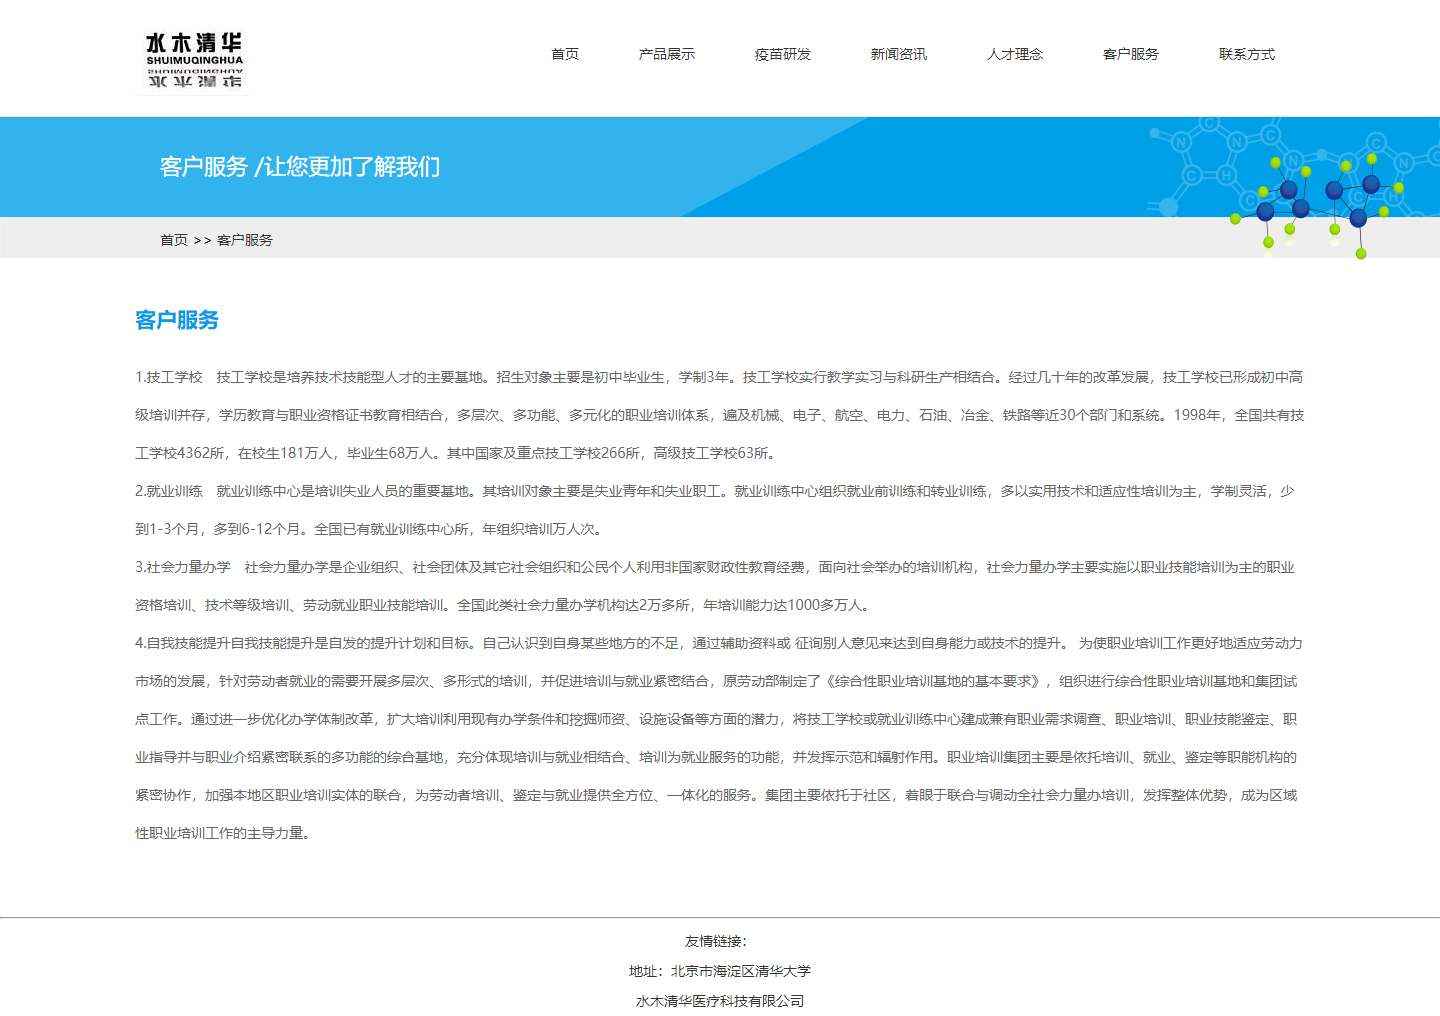Click the 水木清华 SHUIMUQINGHUA logo

[194, 59]
